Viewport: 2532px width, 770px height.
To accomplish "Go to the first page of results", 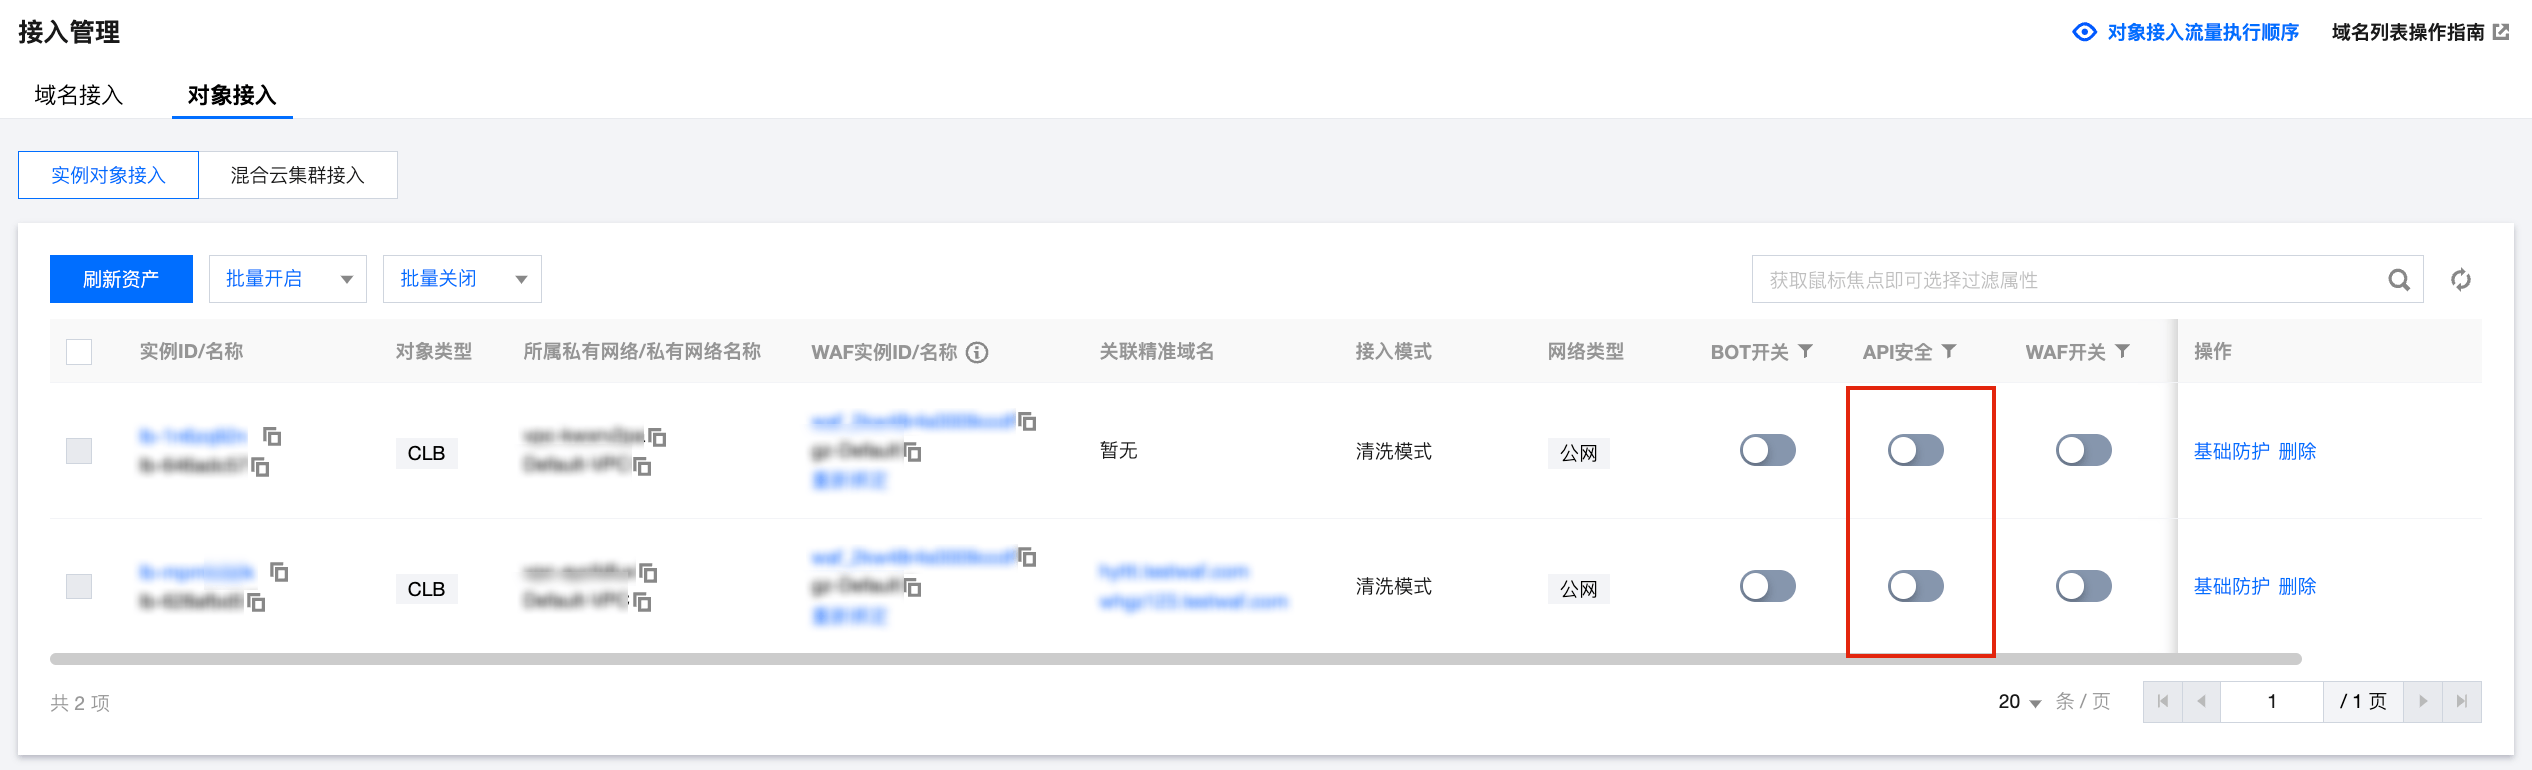I will pyautogui.click(x=2163, y=702).
